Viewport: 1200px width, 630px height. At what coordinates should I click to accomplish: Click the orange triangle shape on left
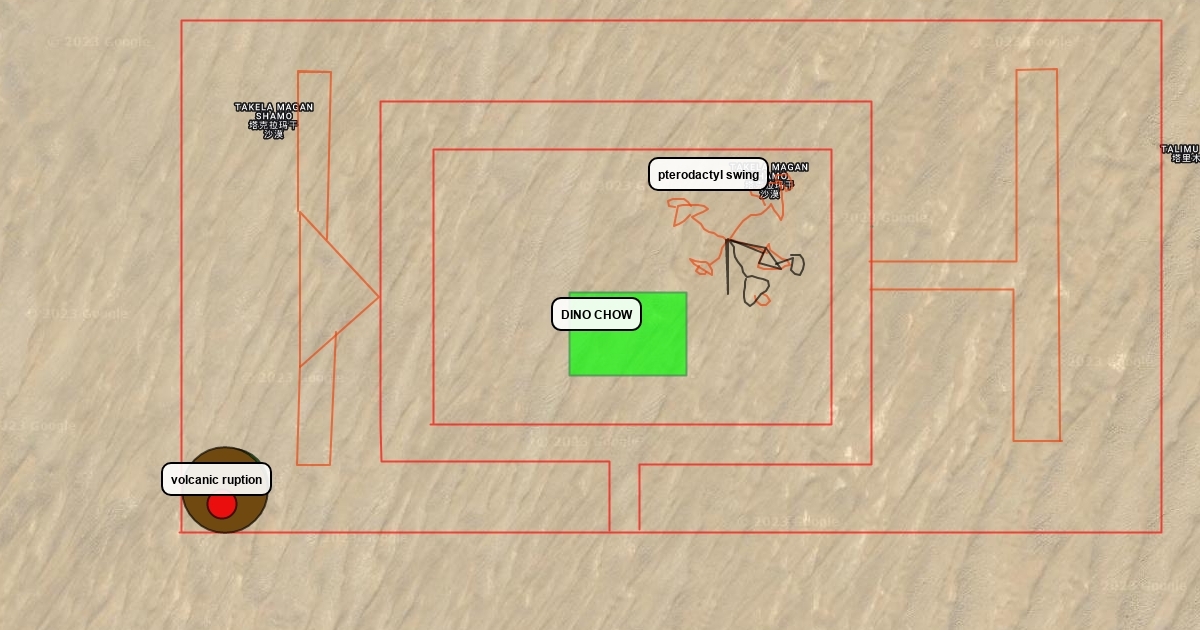click(x=330, y=293)
